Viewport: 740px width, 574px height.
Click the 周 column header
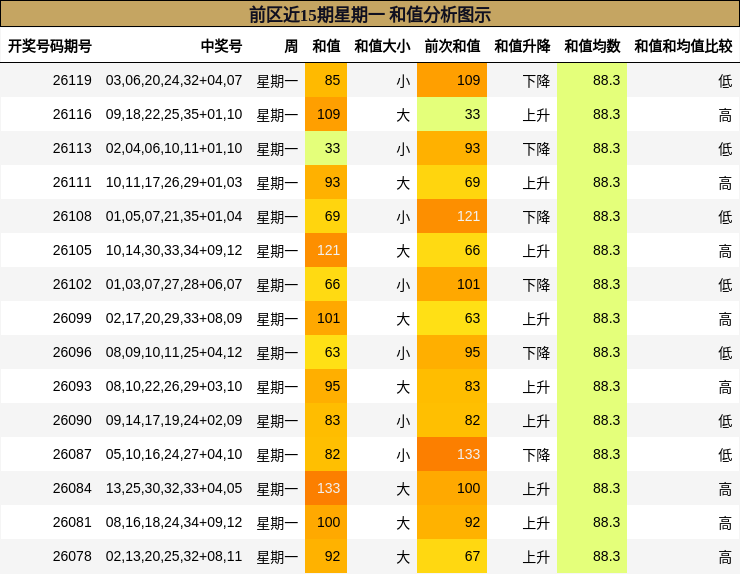[291, 46]
